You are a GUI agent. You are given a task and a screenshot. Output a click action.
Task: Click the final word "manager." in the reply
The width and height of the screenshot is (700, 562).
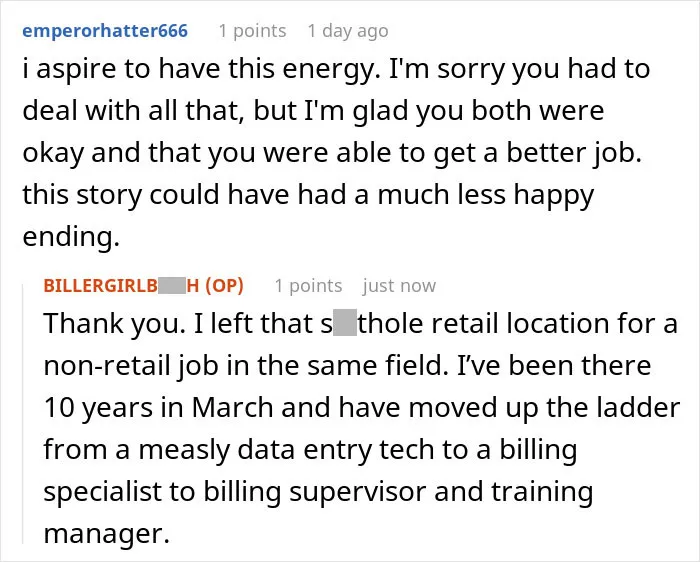[x=107, y=533]
